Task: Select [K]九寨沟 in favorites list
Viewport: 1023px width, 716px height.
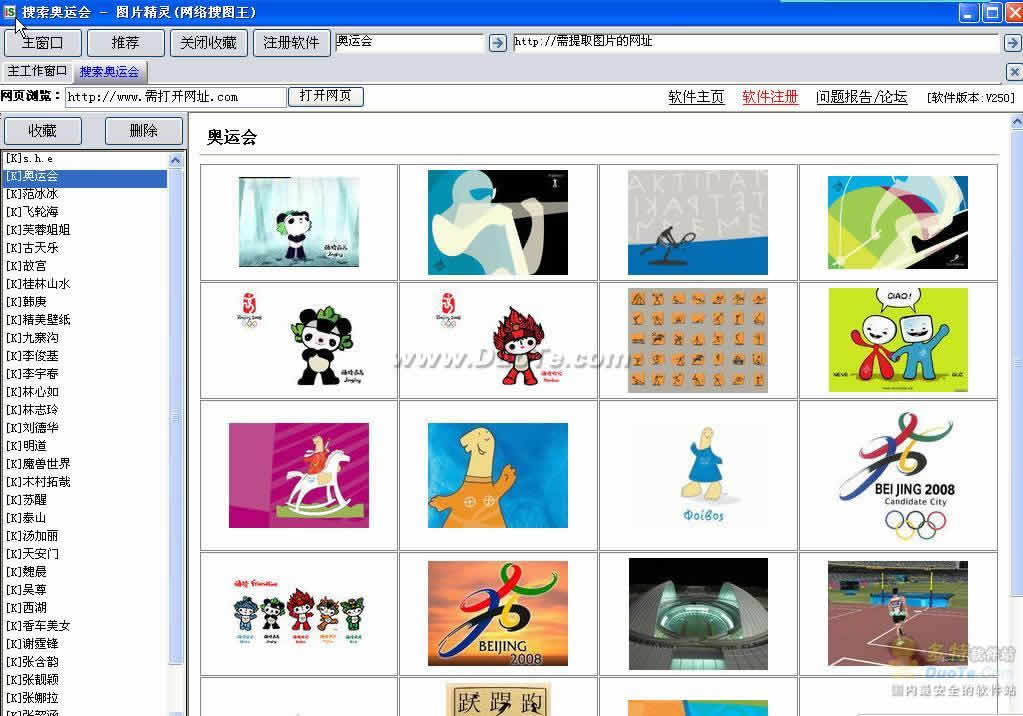Action: [86, 337]
